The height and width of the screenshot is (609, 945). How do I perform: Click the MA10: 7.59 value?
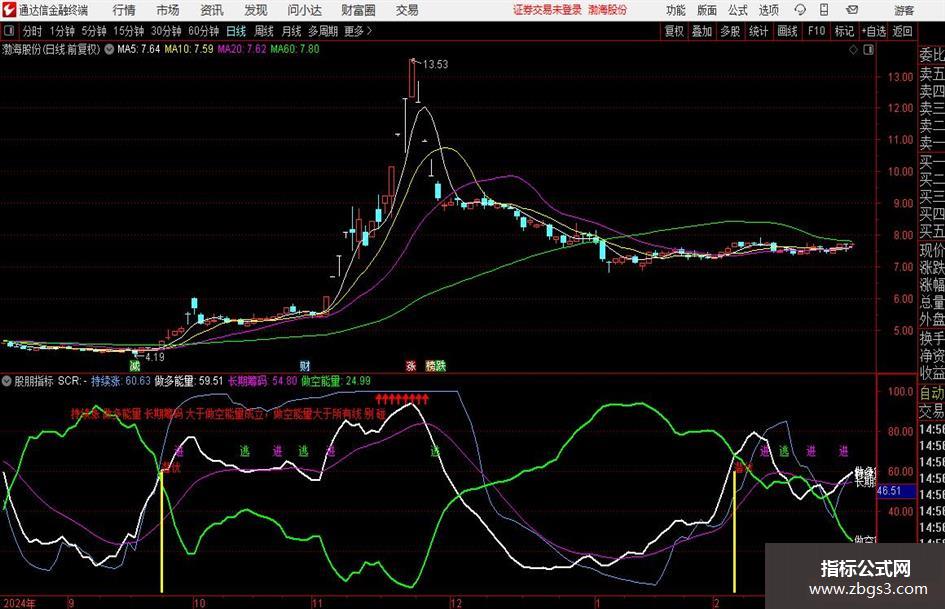pos(189,49)
